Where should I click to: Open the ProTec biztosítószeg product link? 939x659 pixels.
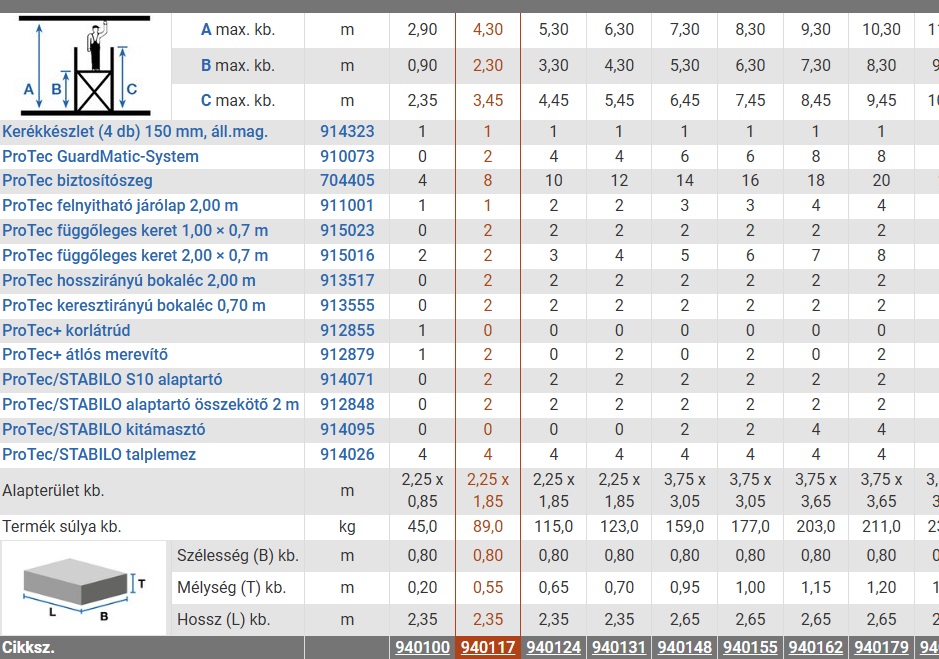(77, 180)
